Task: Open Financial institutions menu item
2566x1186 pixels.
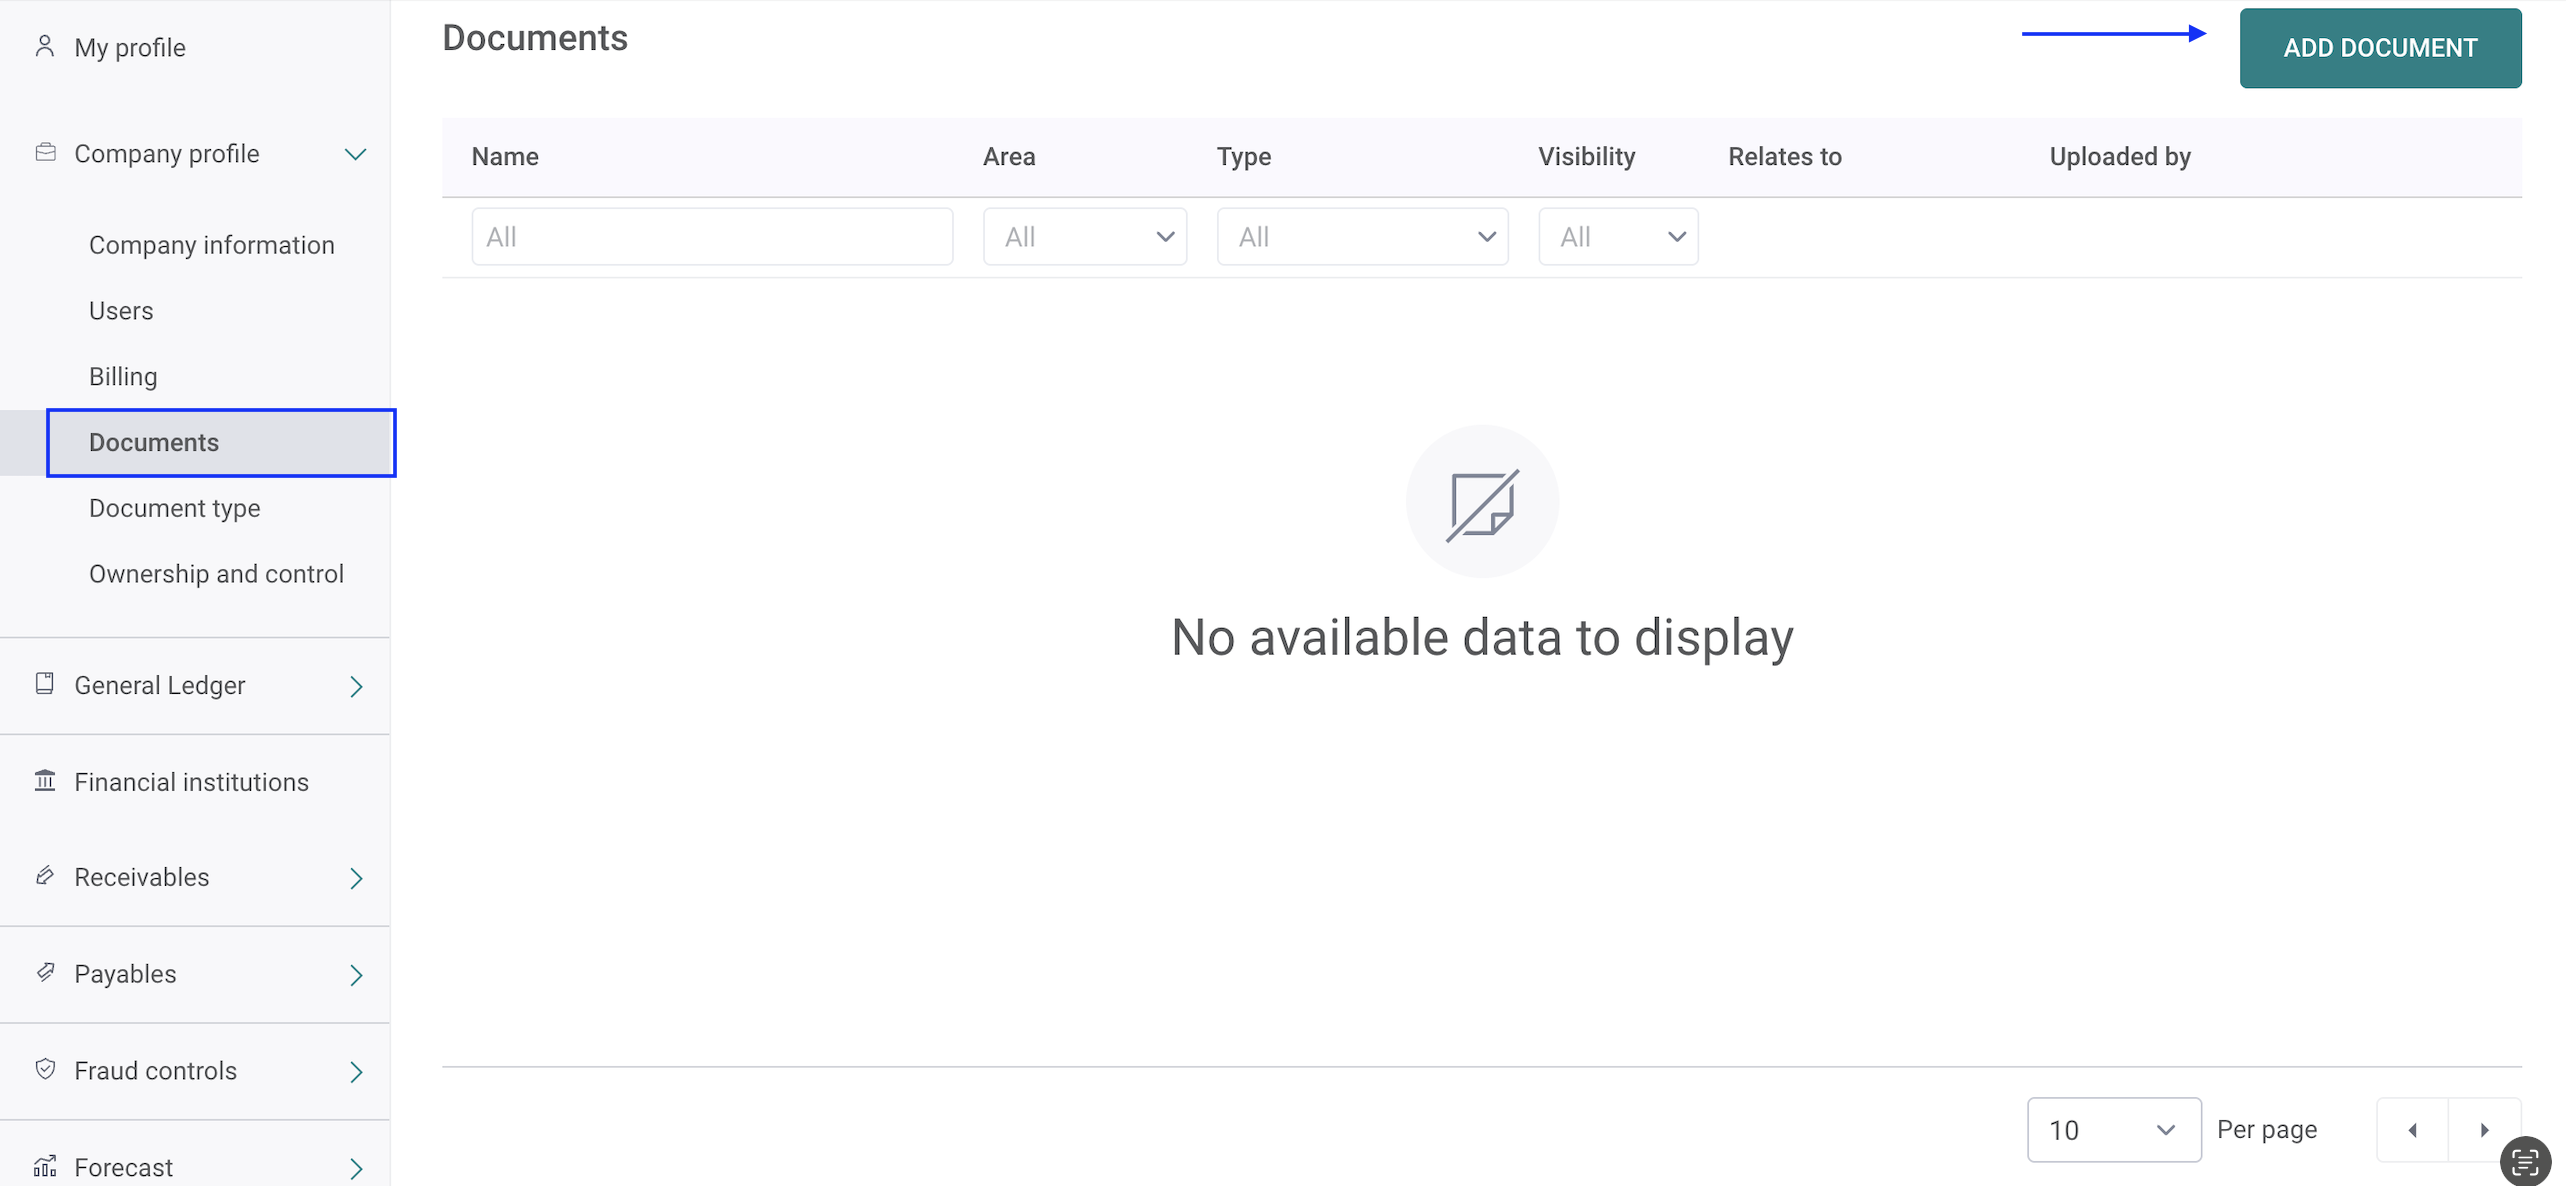Action: pyautogui.click(x=192, y=782)
